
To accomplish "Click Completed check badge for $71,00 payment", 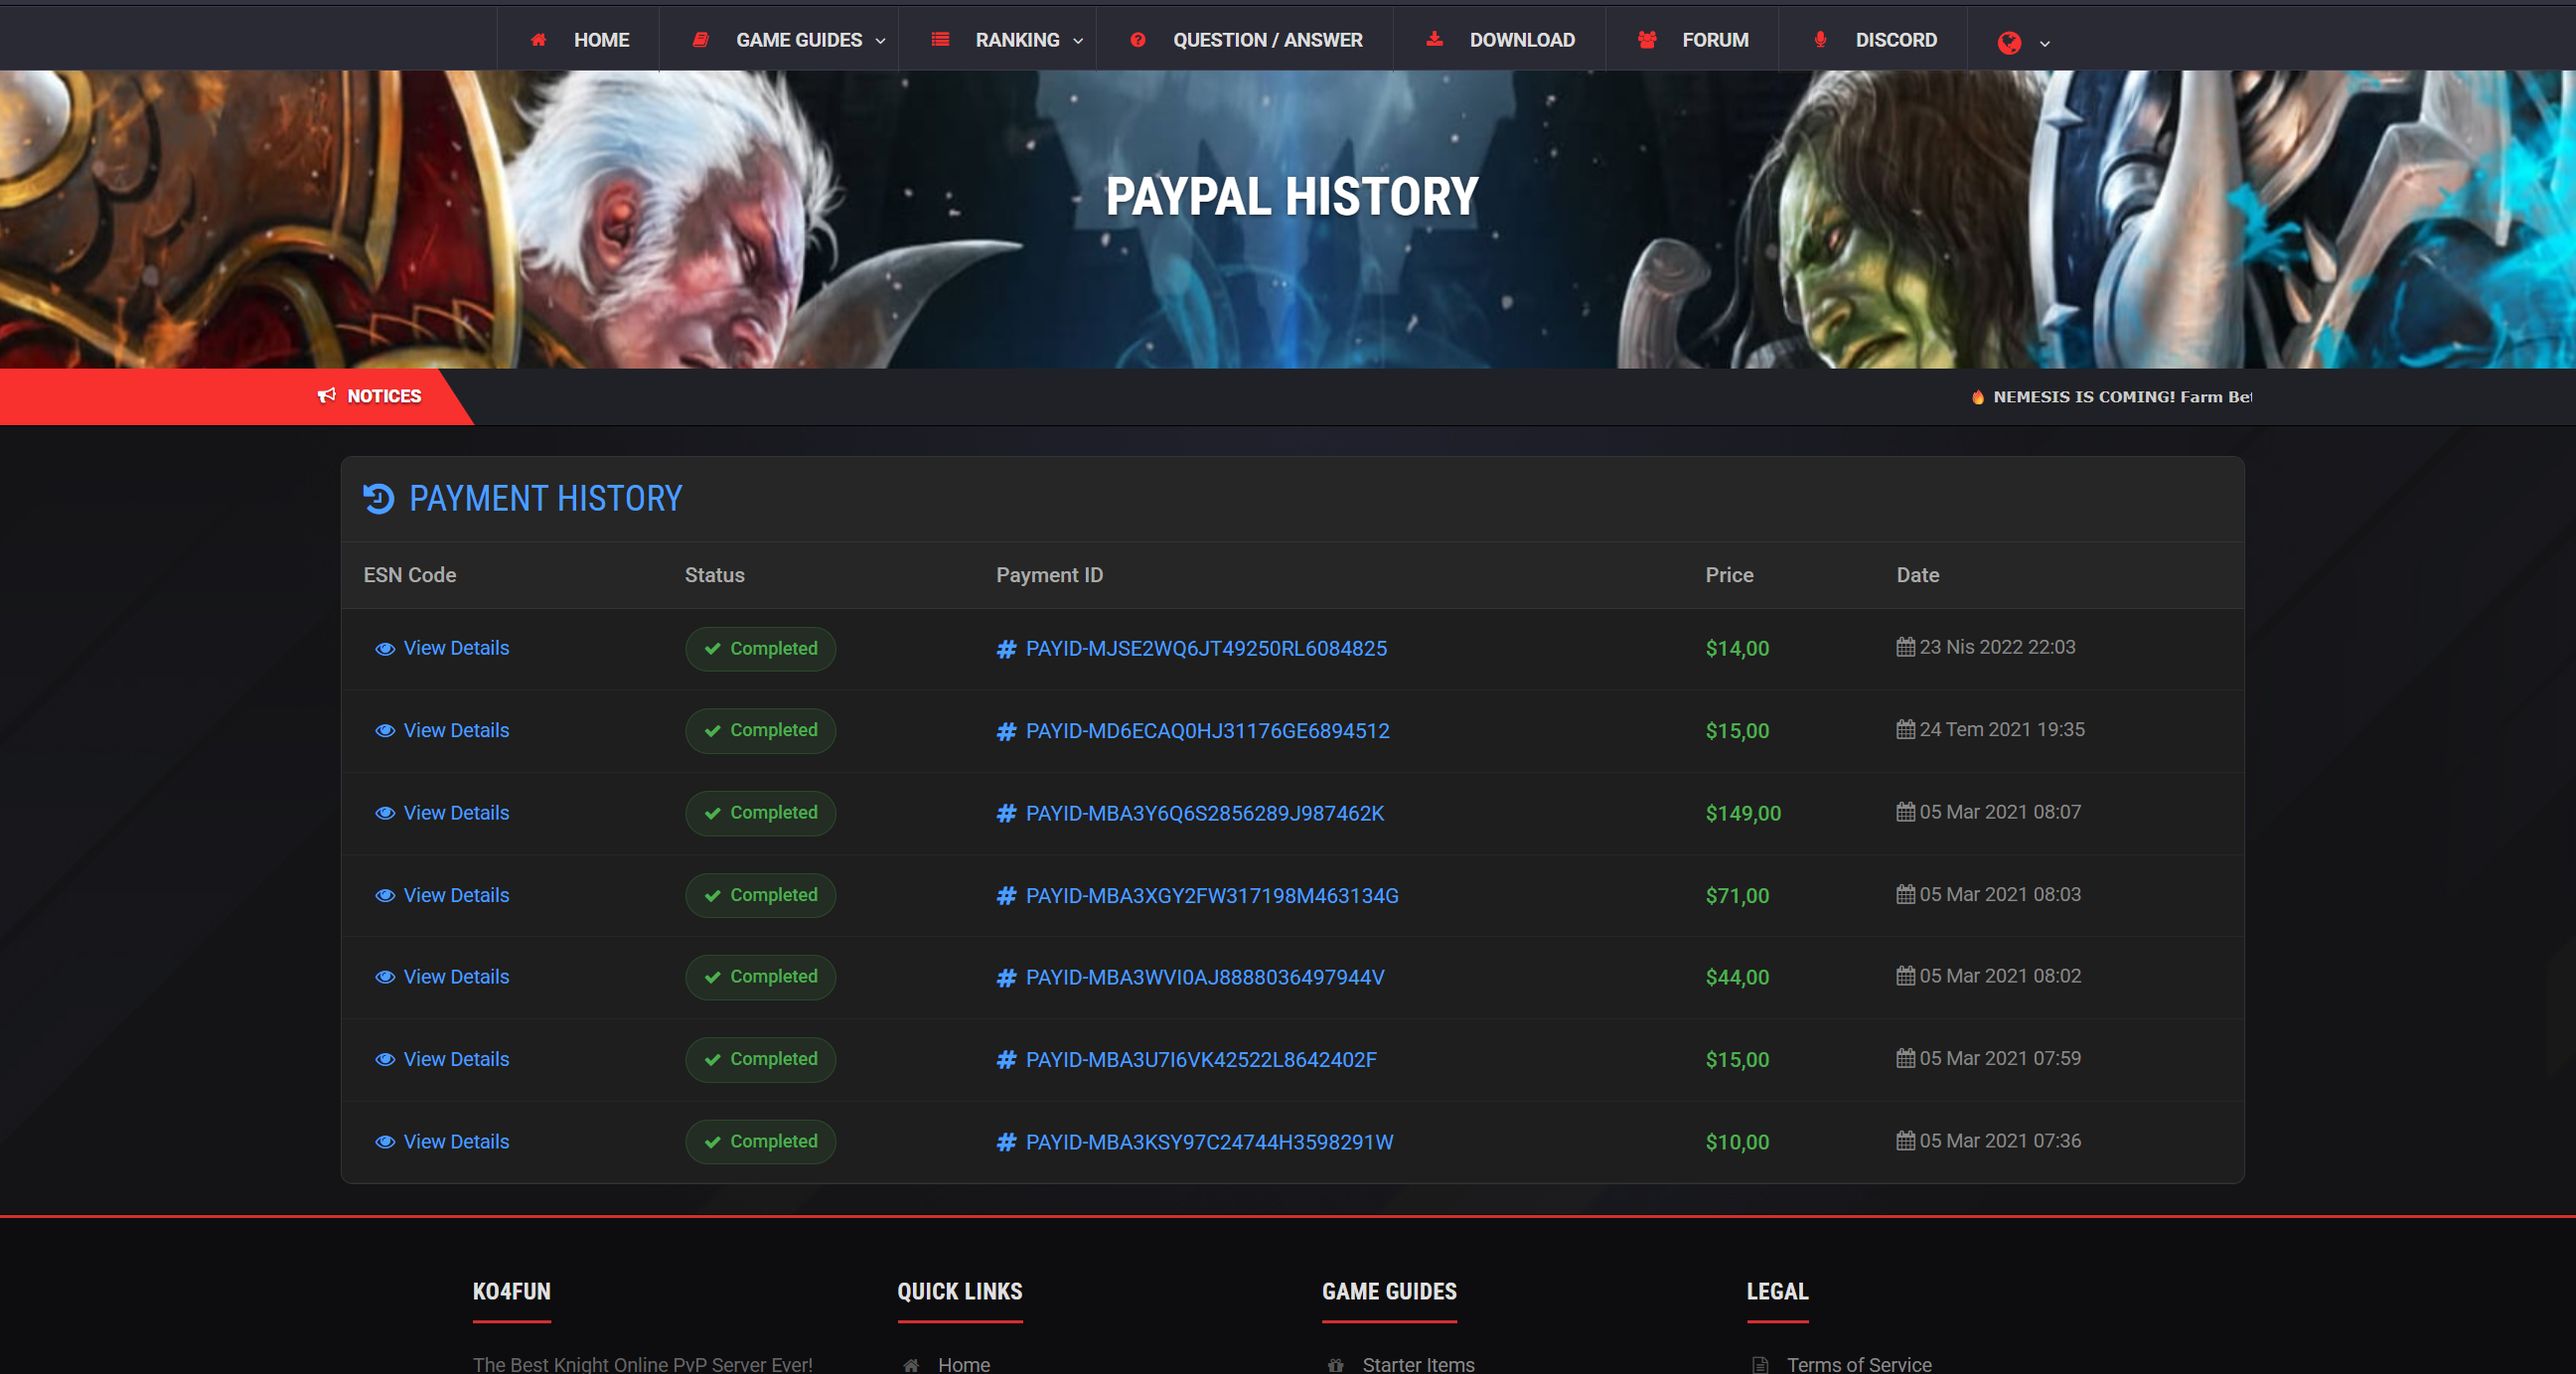I will click(x=760, y=895).
